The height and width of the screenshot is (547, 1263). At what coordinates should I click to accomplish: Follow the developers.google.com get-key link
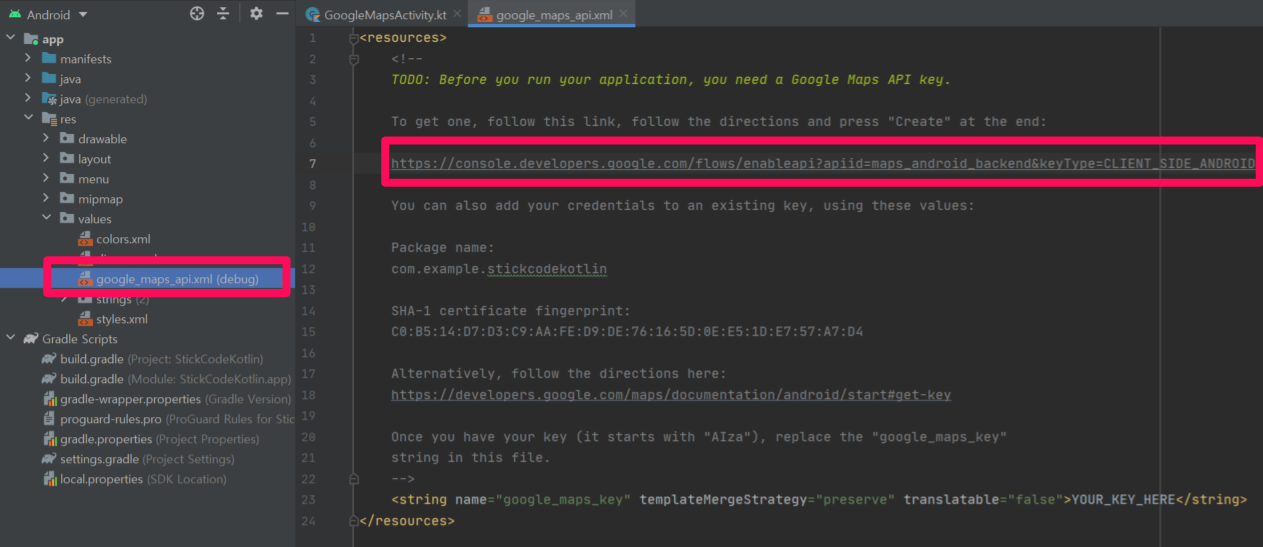(671, 395)
